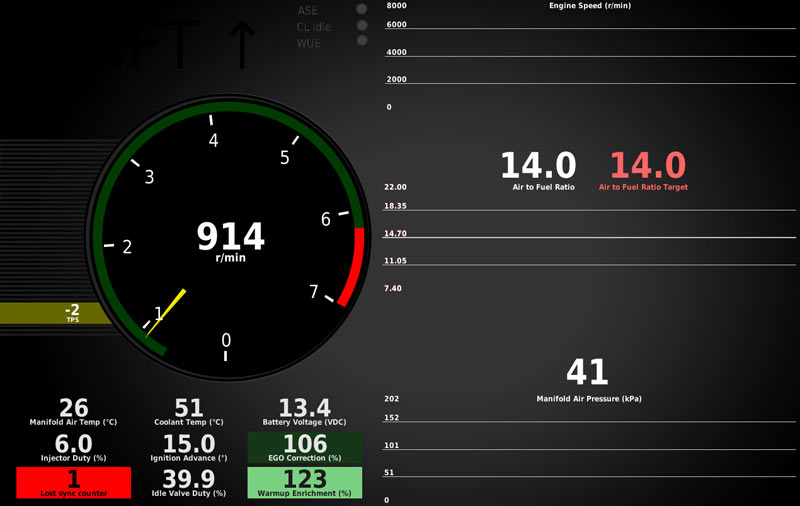The image size is (800, 506).
Task: Select the red Lost sync counter box
Action: click(73, 482)
